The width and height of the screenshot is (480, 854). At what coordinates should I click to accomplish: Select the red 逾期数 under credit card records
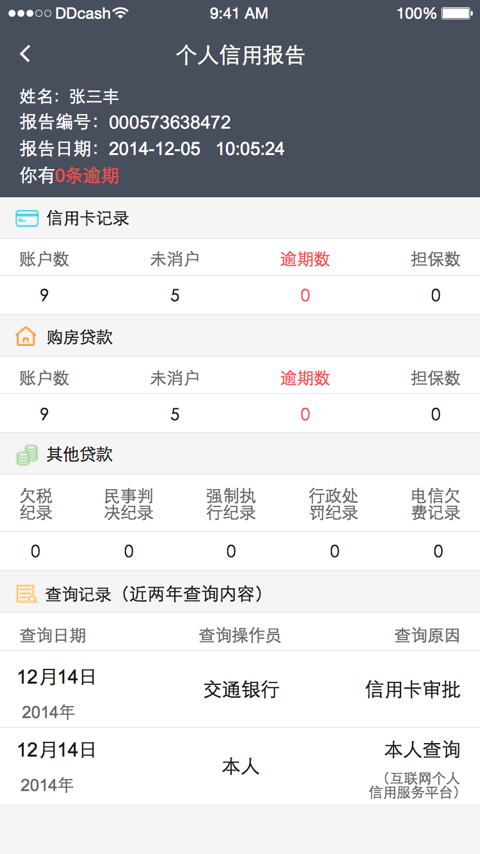tap(305, 259)
